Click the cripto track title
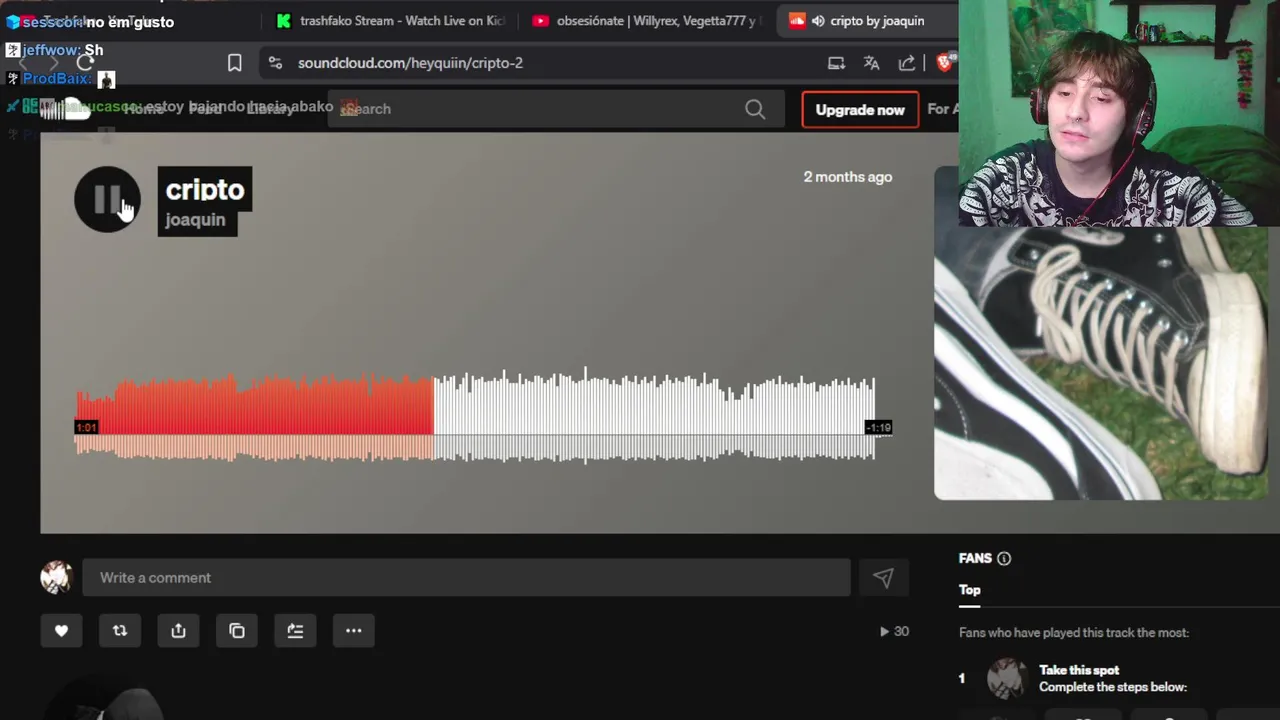This screenshot has width=1280, height=720. [205, 189]
